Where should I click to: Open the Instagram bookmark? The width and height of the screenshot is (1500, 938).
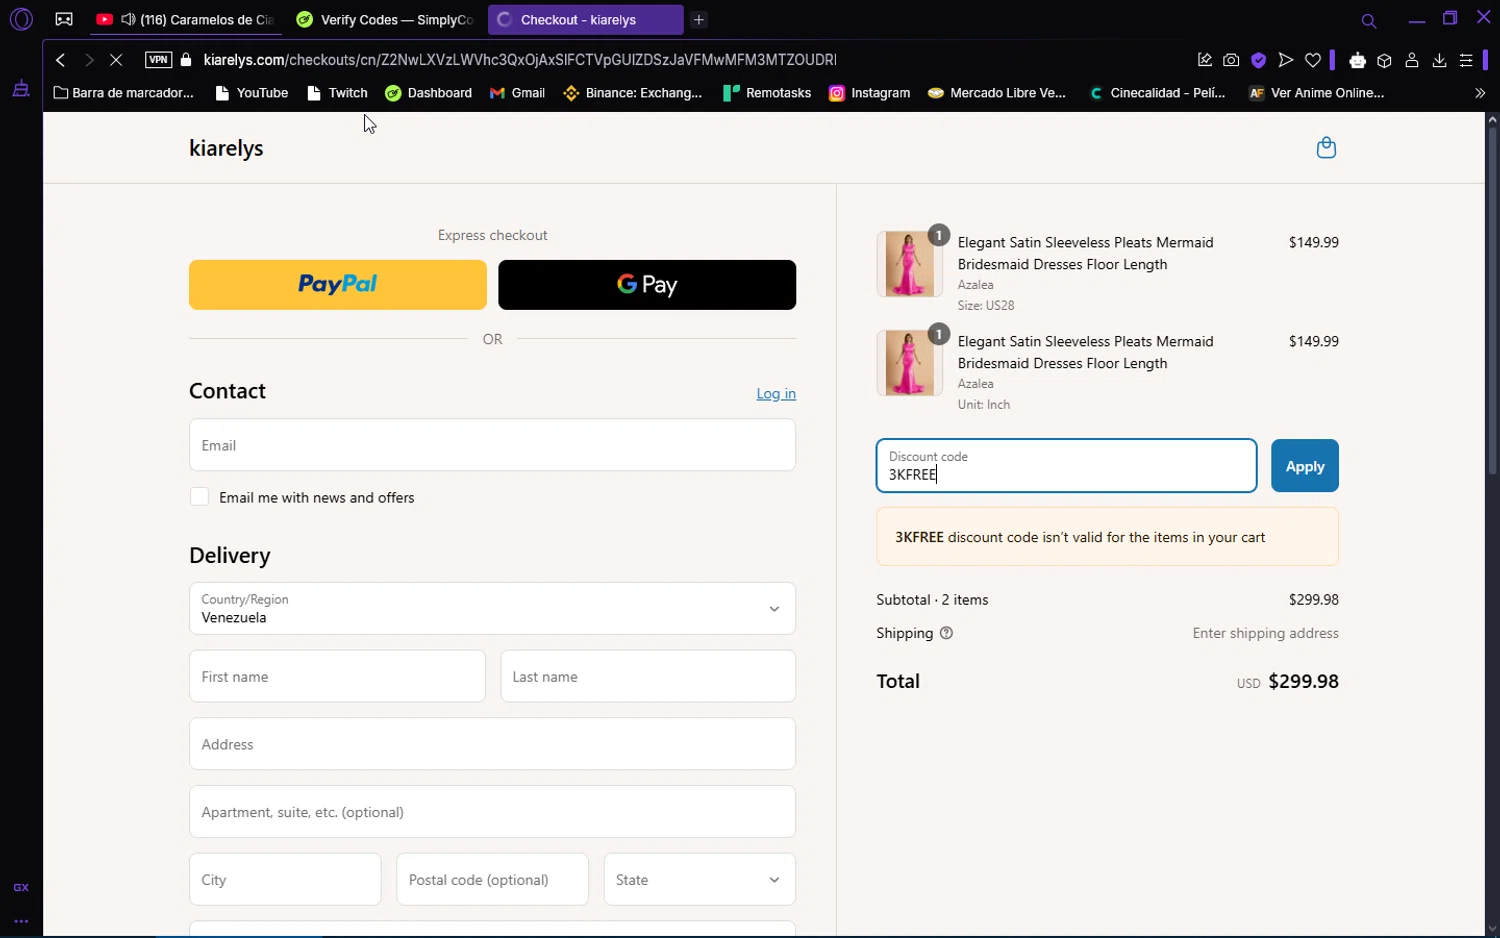coord(869,93)
